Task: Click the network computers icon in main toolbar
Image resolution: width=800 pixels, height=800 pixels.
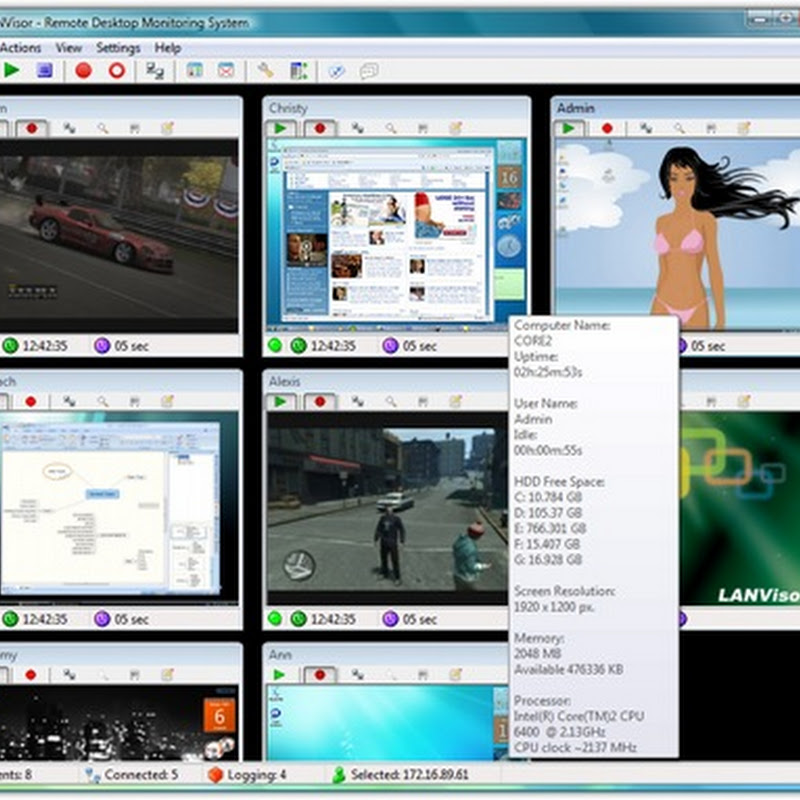Action: [x=155, y=70]
